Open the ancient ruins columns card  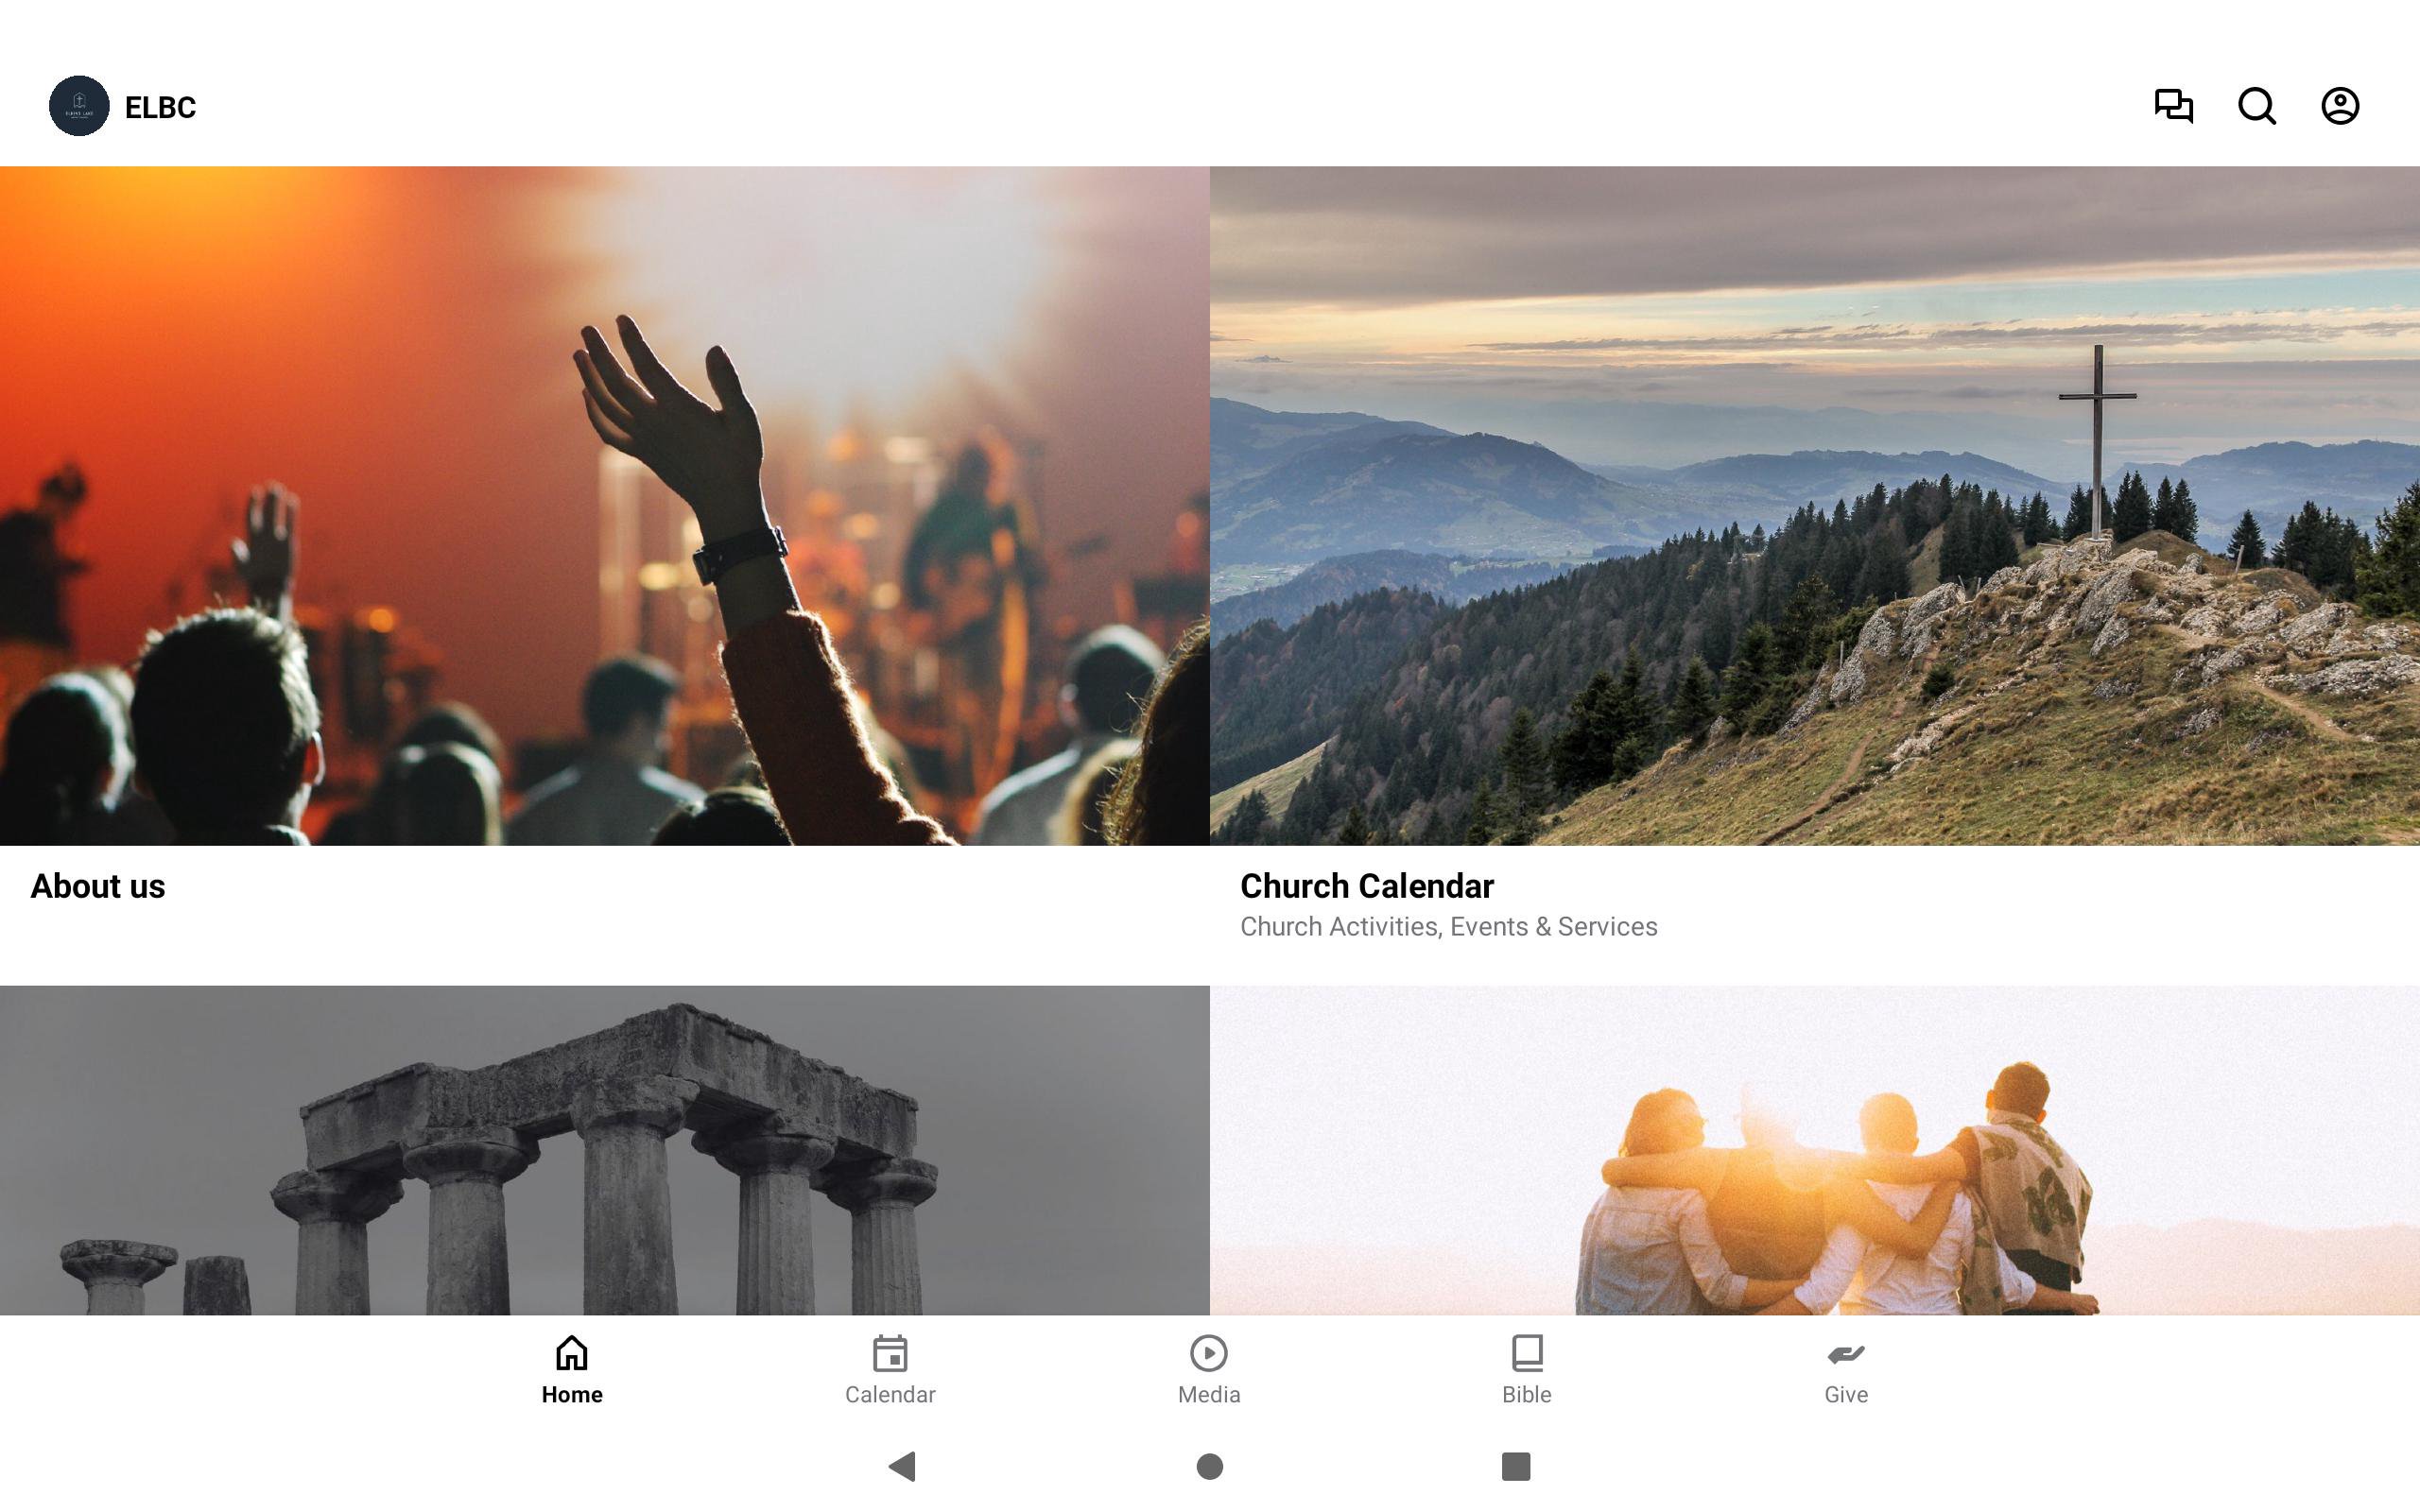pyautogui.click(x=605, y=1150)
